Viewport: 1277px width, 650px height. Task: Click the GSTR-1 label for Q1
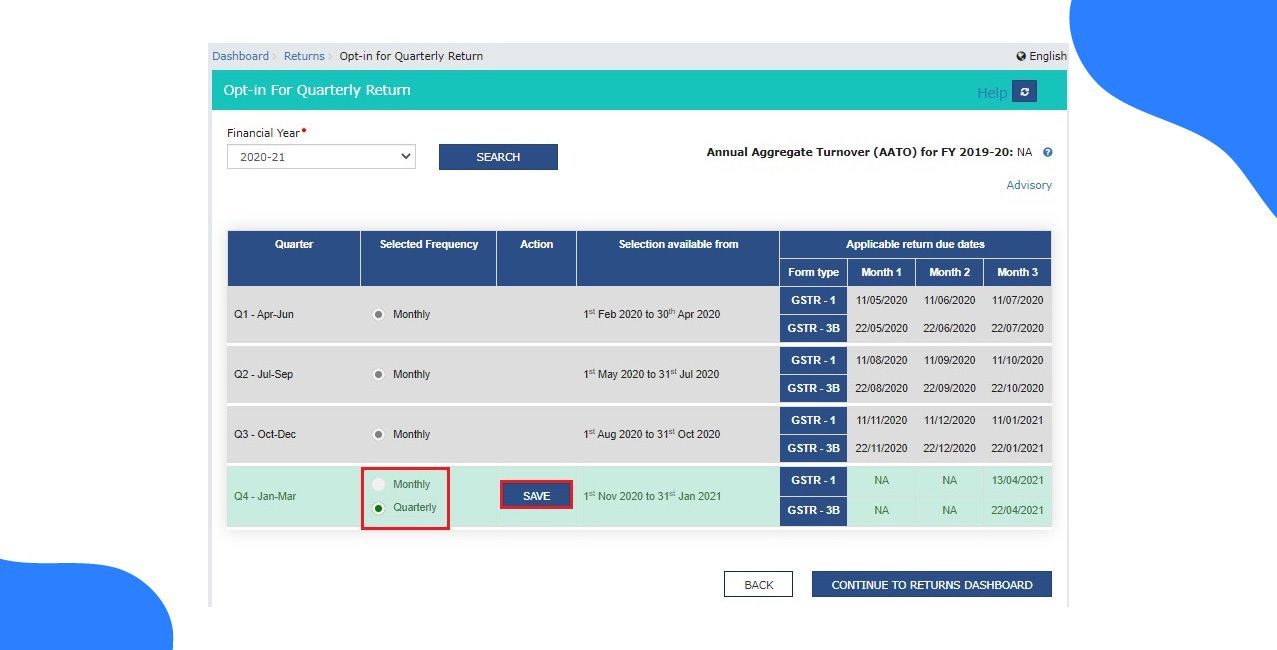[x=812, y=299]
